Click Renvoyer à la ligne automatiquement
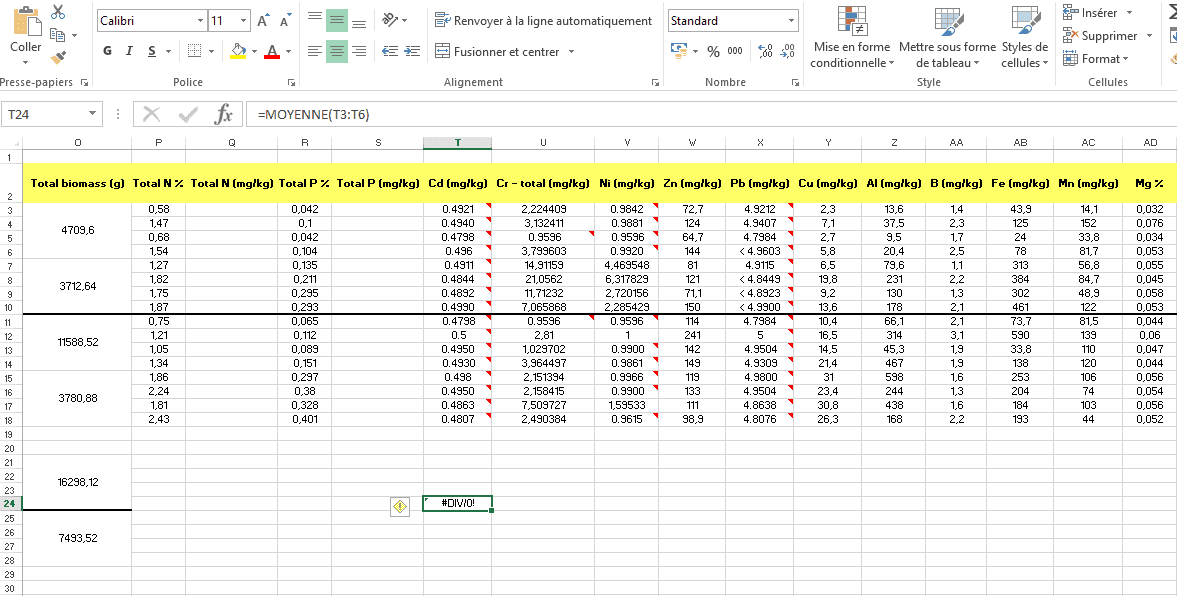Screen dimensions: 1177x596 coord(544,21)
